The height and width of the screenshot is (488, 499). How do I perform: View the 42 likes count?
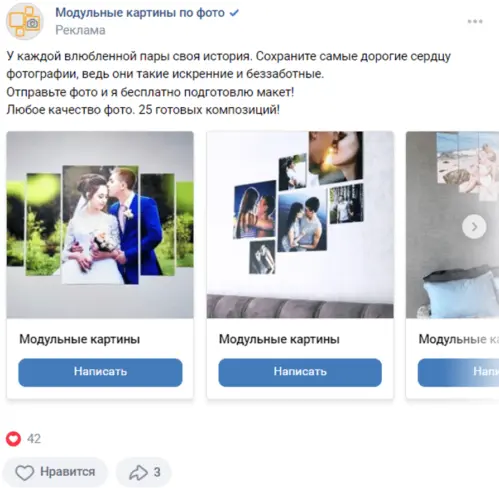click(34, 439)
